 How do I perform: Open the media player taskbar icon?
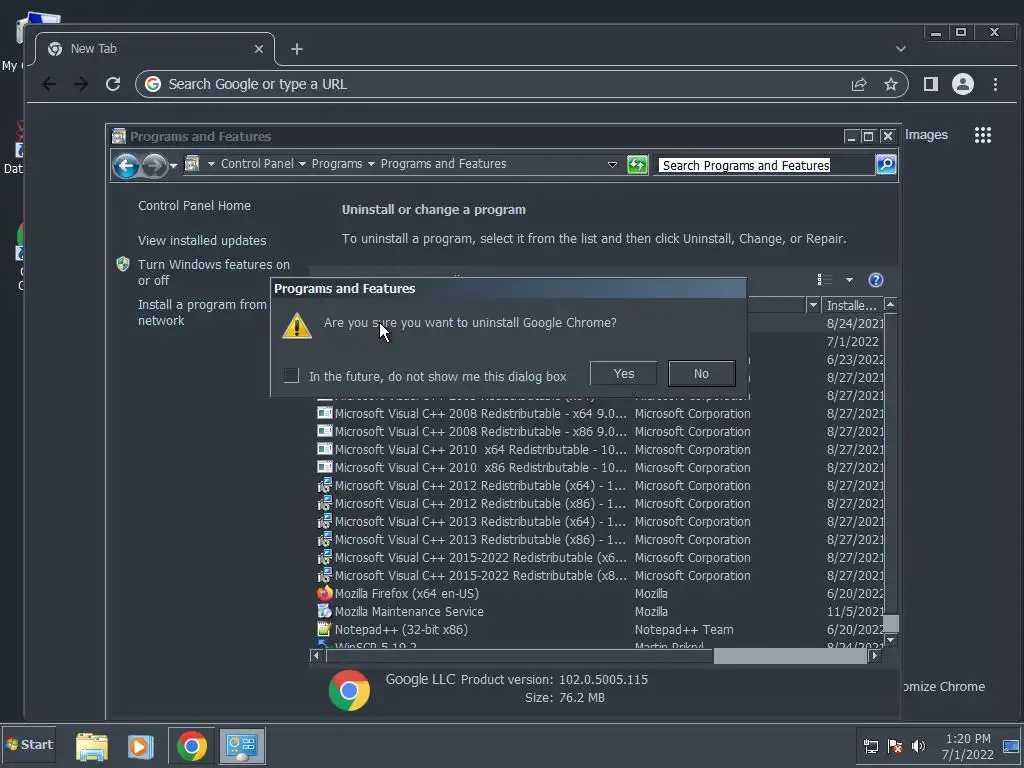click(x=140, y=746)
